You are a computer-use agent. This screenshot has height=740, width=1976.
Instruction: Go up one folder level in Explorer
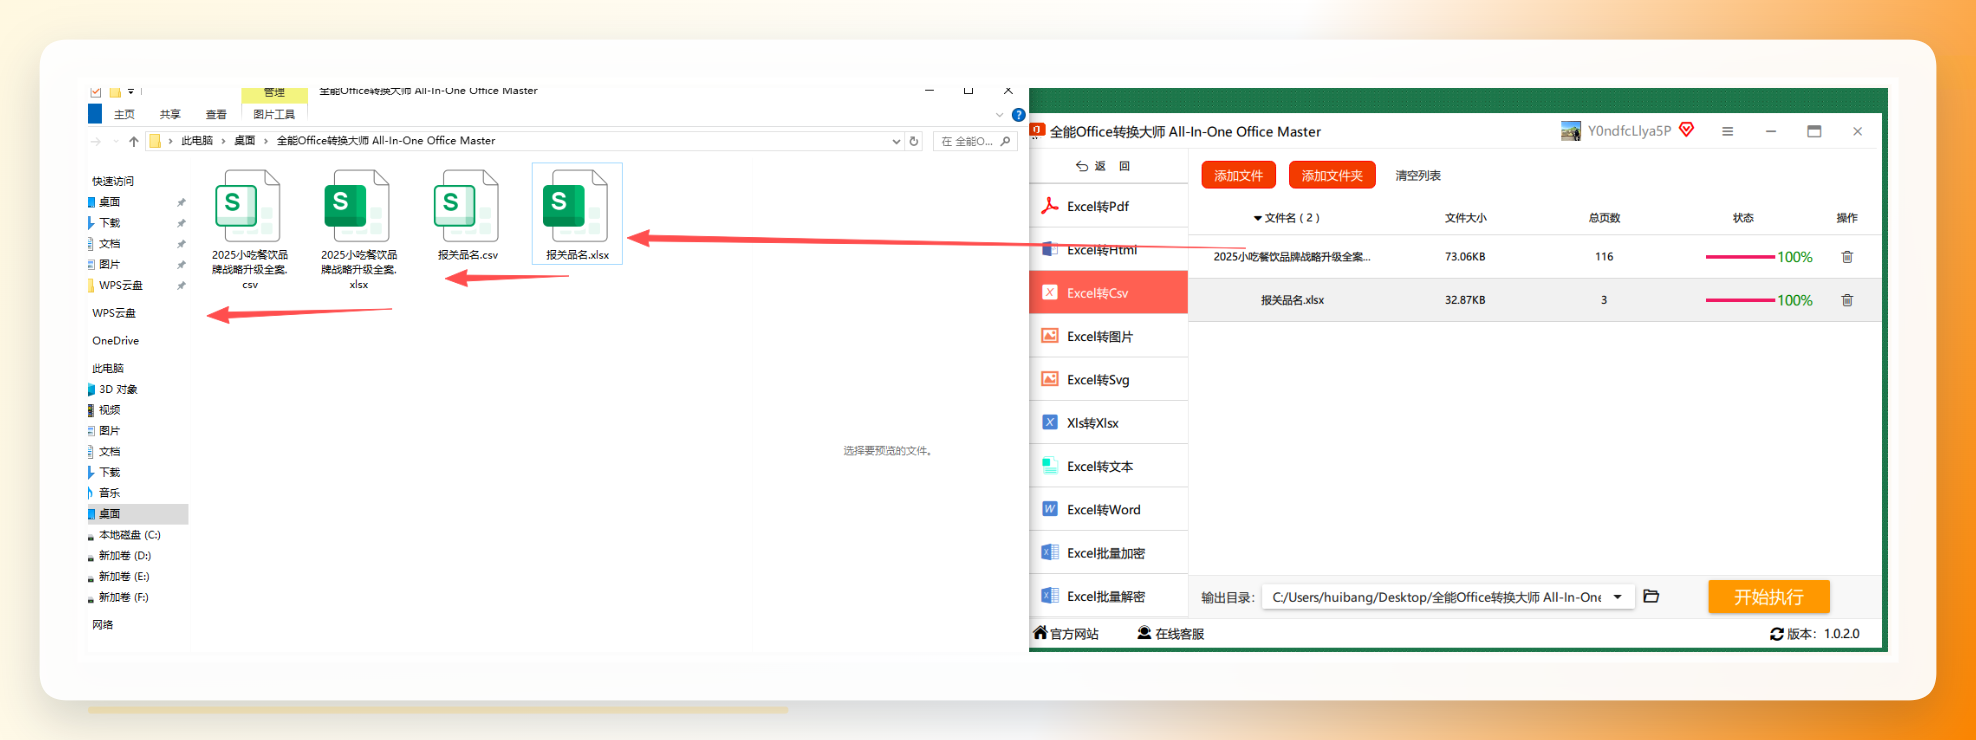pos(134,141)
